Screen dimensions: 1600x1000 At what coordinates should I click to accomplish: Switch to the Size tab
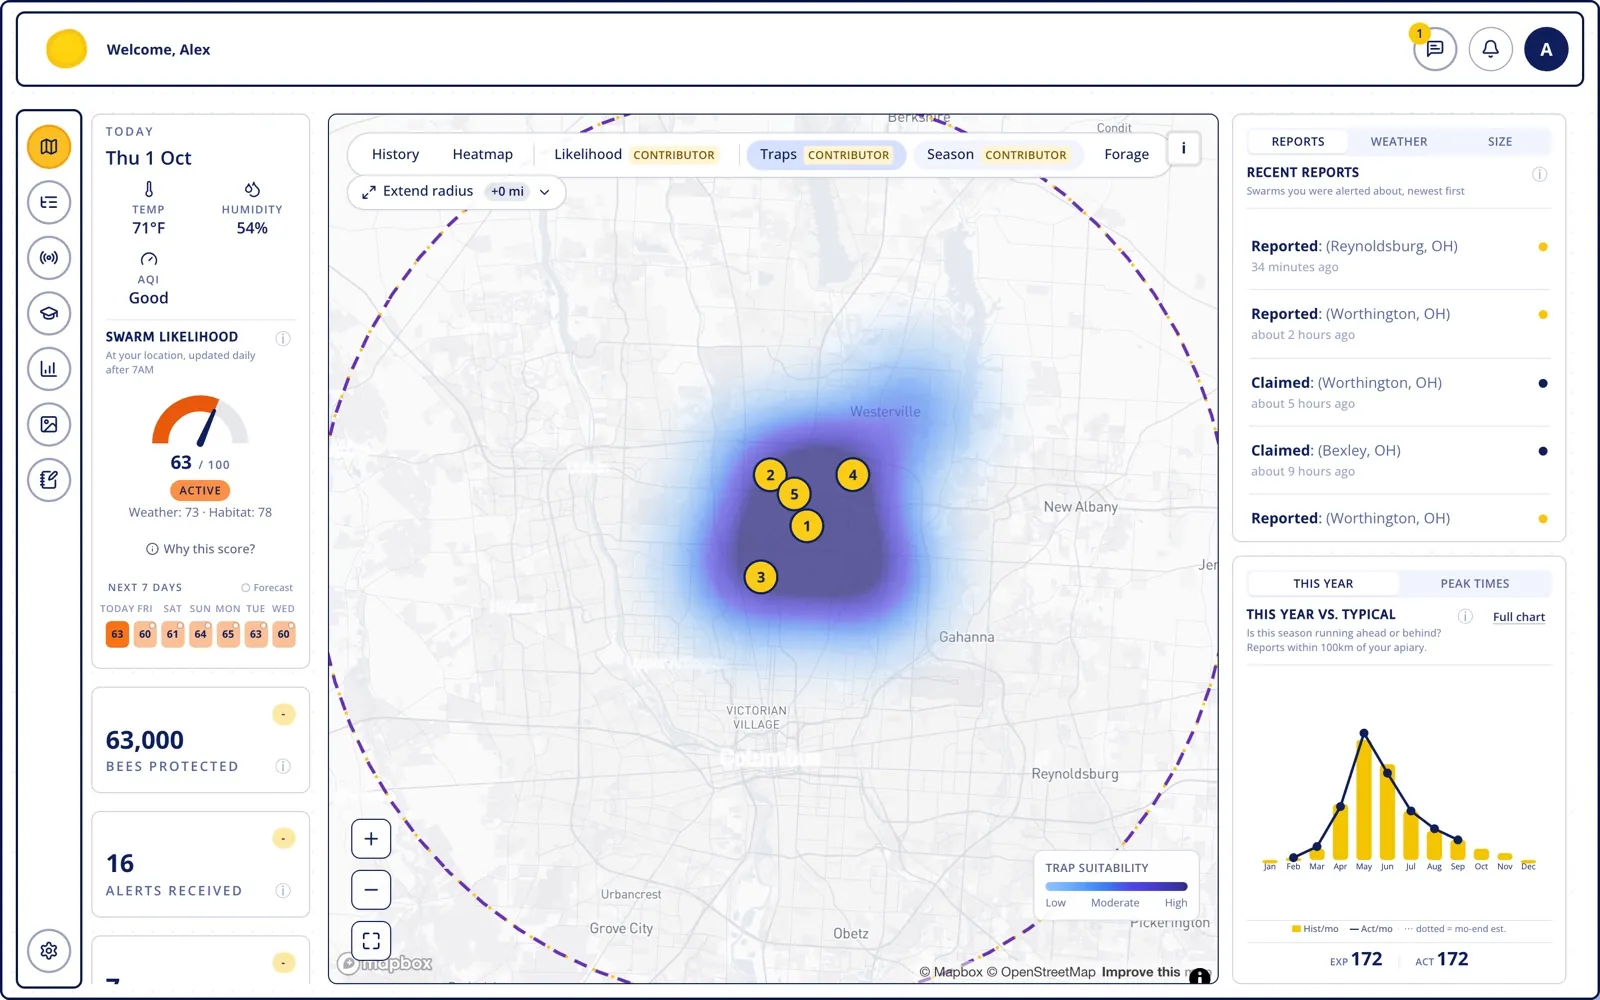coord(1499,142)
